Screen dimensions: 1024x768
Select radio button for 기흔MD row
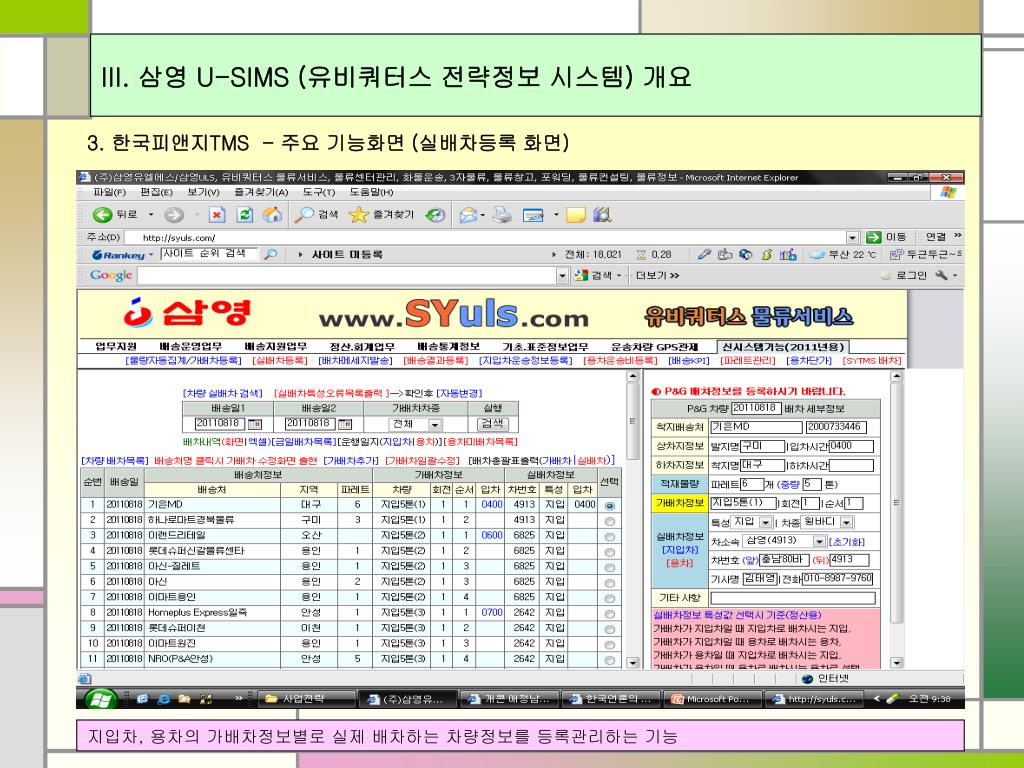(x=609, y=505)
